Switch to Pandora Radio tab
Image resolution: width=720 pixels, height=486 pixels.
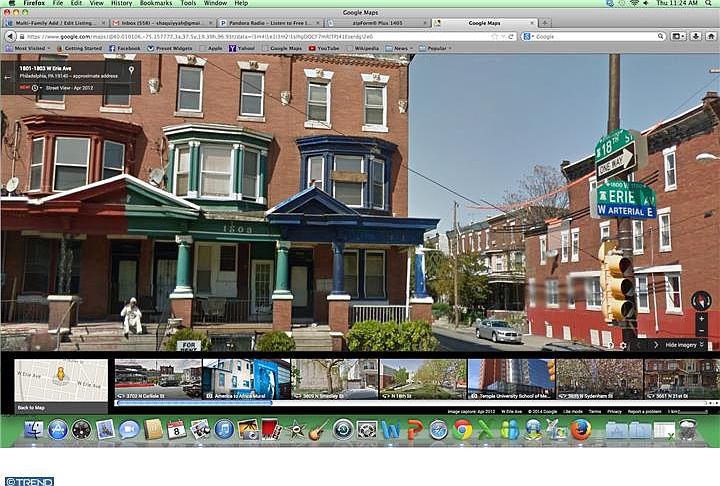(270, 23)
